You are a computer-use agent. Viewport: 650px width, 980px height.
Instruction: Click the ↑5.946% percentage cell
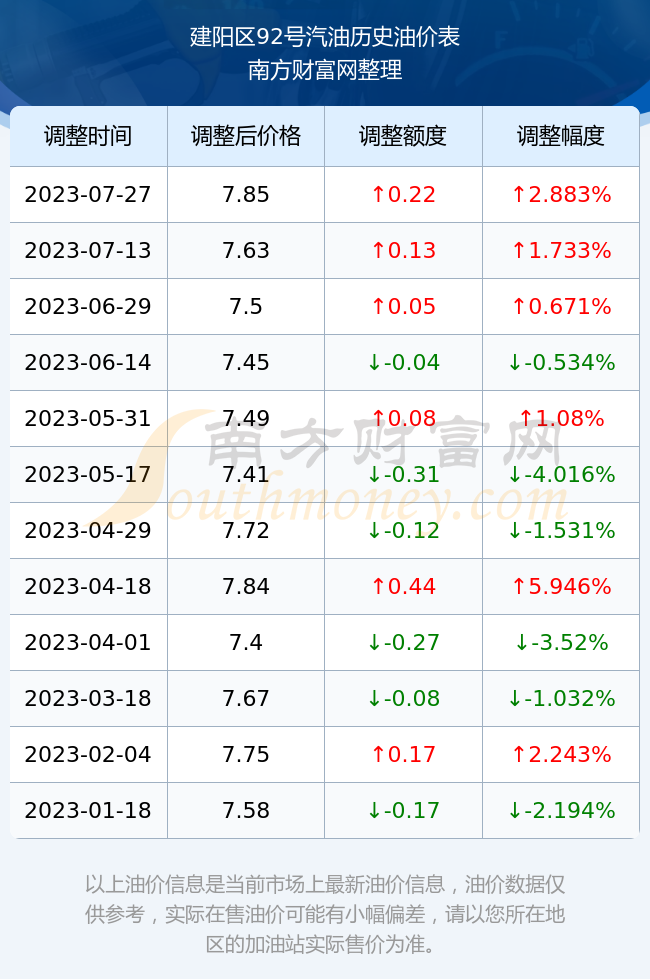point(561,586)
